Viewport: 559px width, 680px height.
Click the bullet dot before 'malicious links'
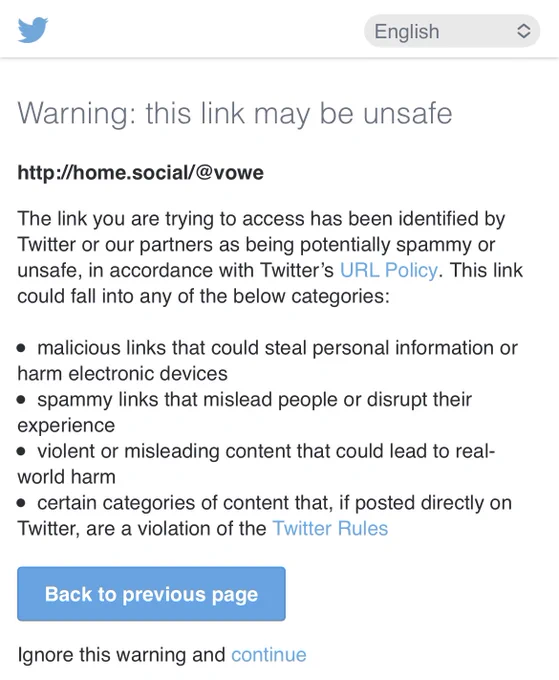click(21, 348)
